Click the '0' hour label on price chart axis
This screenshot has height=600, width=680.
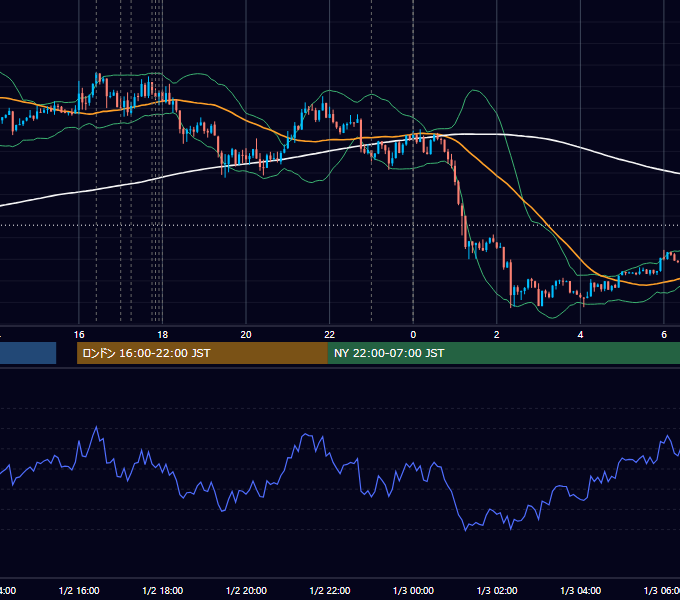coord(413,335)
